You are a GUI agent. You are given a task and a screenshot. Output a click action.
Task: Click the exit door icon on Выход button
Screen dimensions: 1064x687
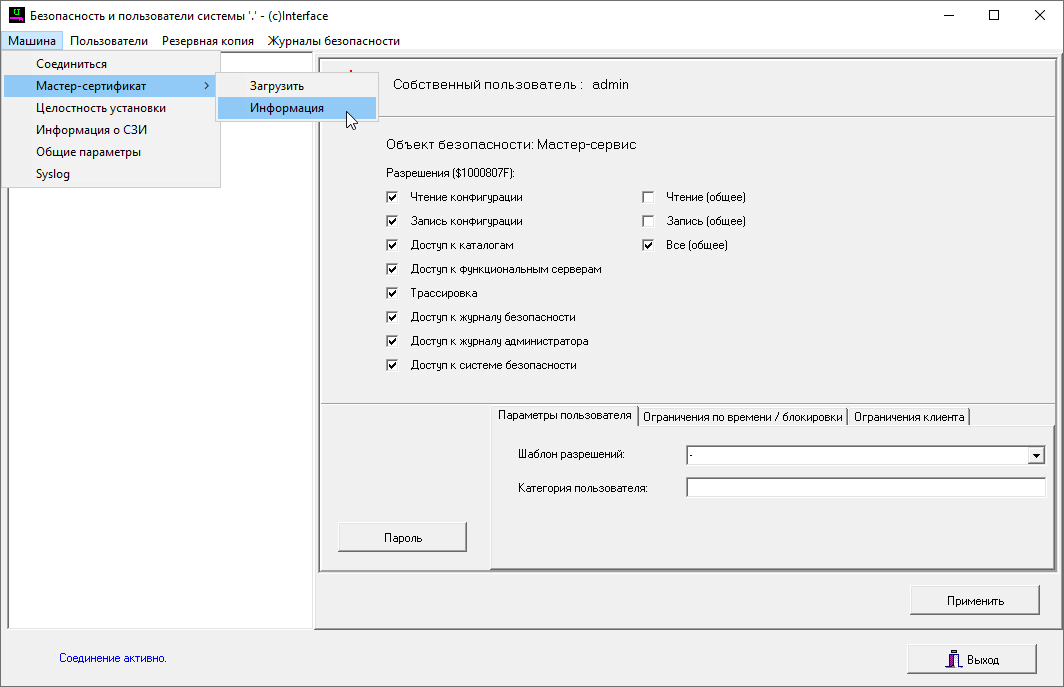[x=953, y=660]
